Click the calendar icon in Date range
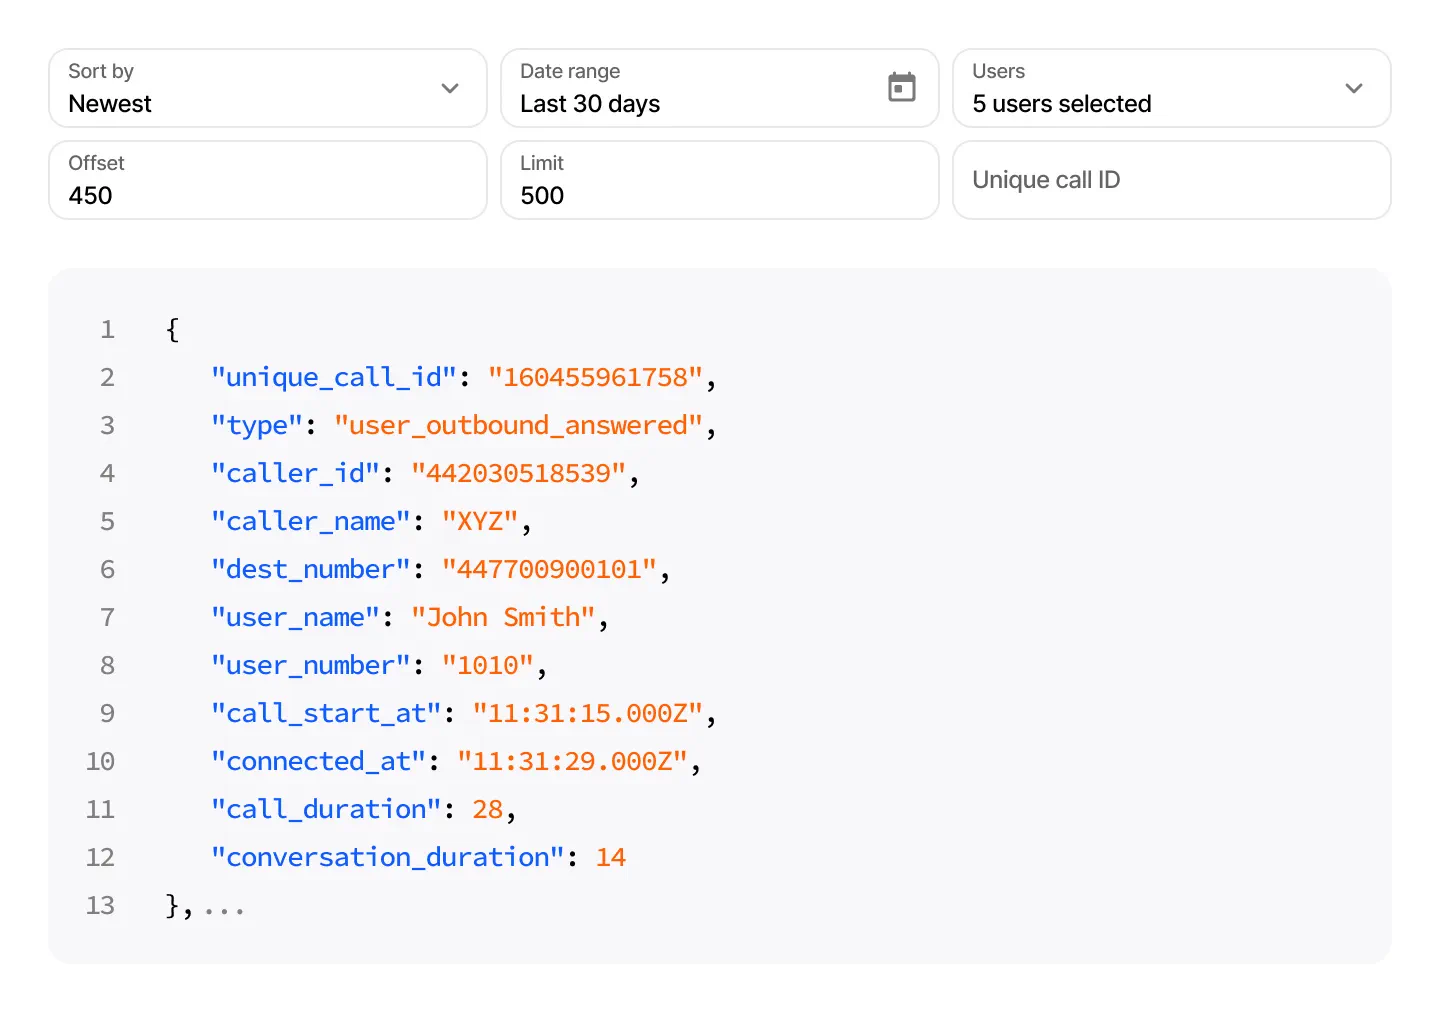Viewport: 1440px width, 1012px height. [x=902, y=87]
